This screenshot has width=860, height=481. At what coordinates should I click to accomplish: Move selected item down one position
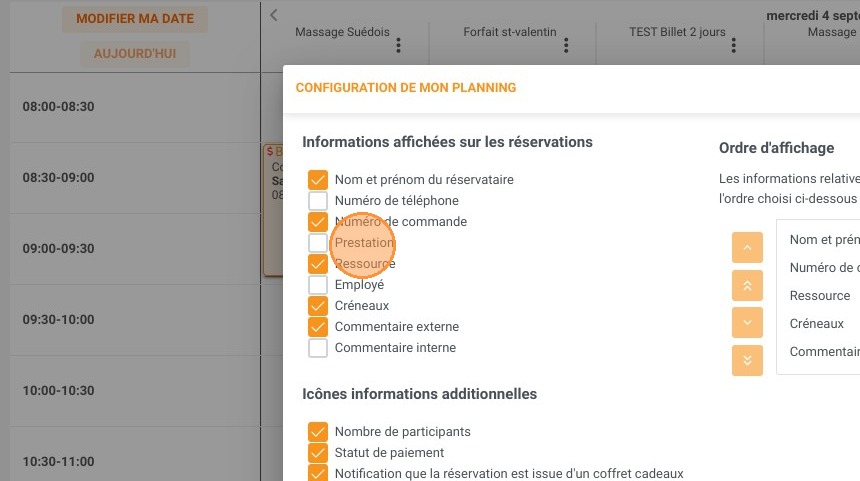tap(747, 322)
